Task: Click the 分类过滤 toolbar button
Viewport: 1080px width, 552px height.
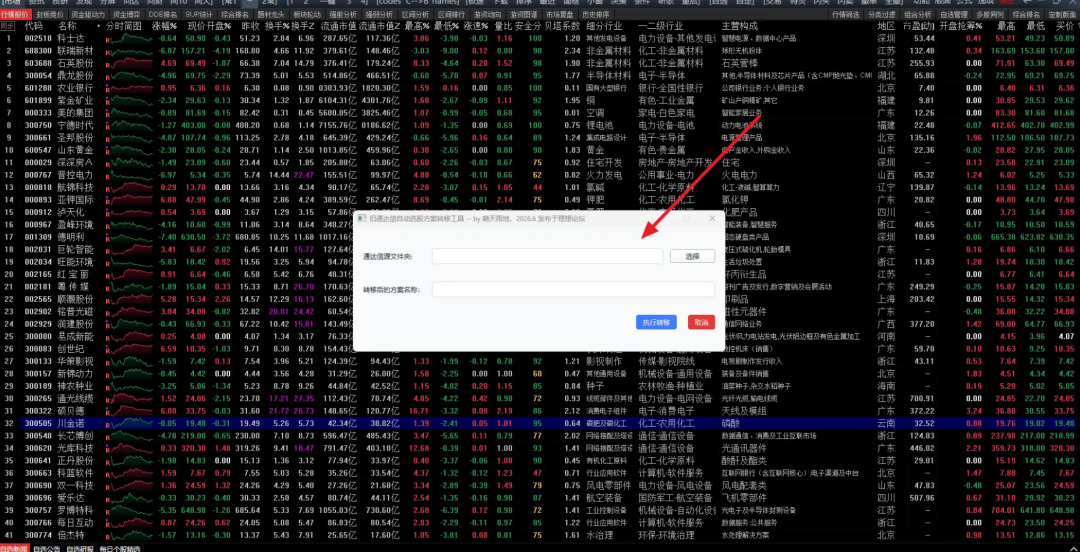Action: click(882, 14)
